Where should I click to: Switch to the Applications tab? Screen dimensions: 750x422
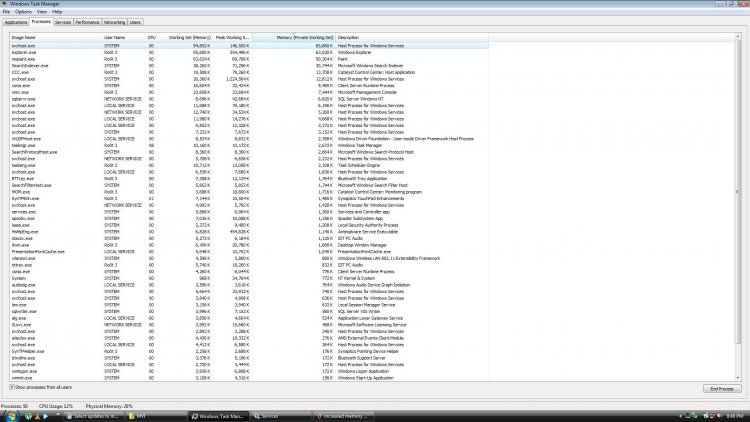pos(16,22)
